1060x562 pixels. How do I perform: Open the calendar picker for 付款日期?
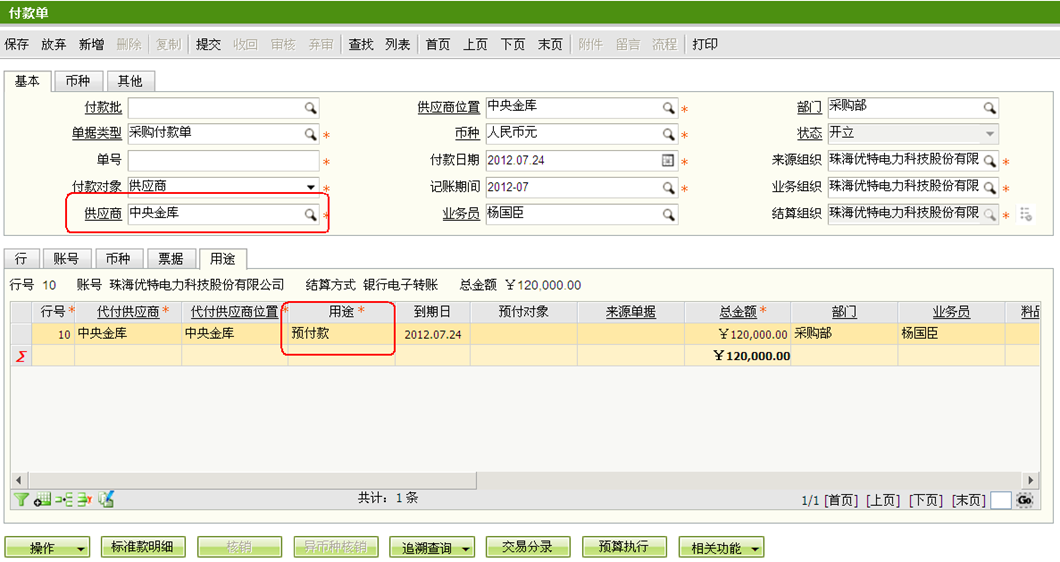pos(668,160)
